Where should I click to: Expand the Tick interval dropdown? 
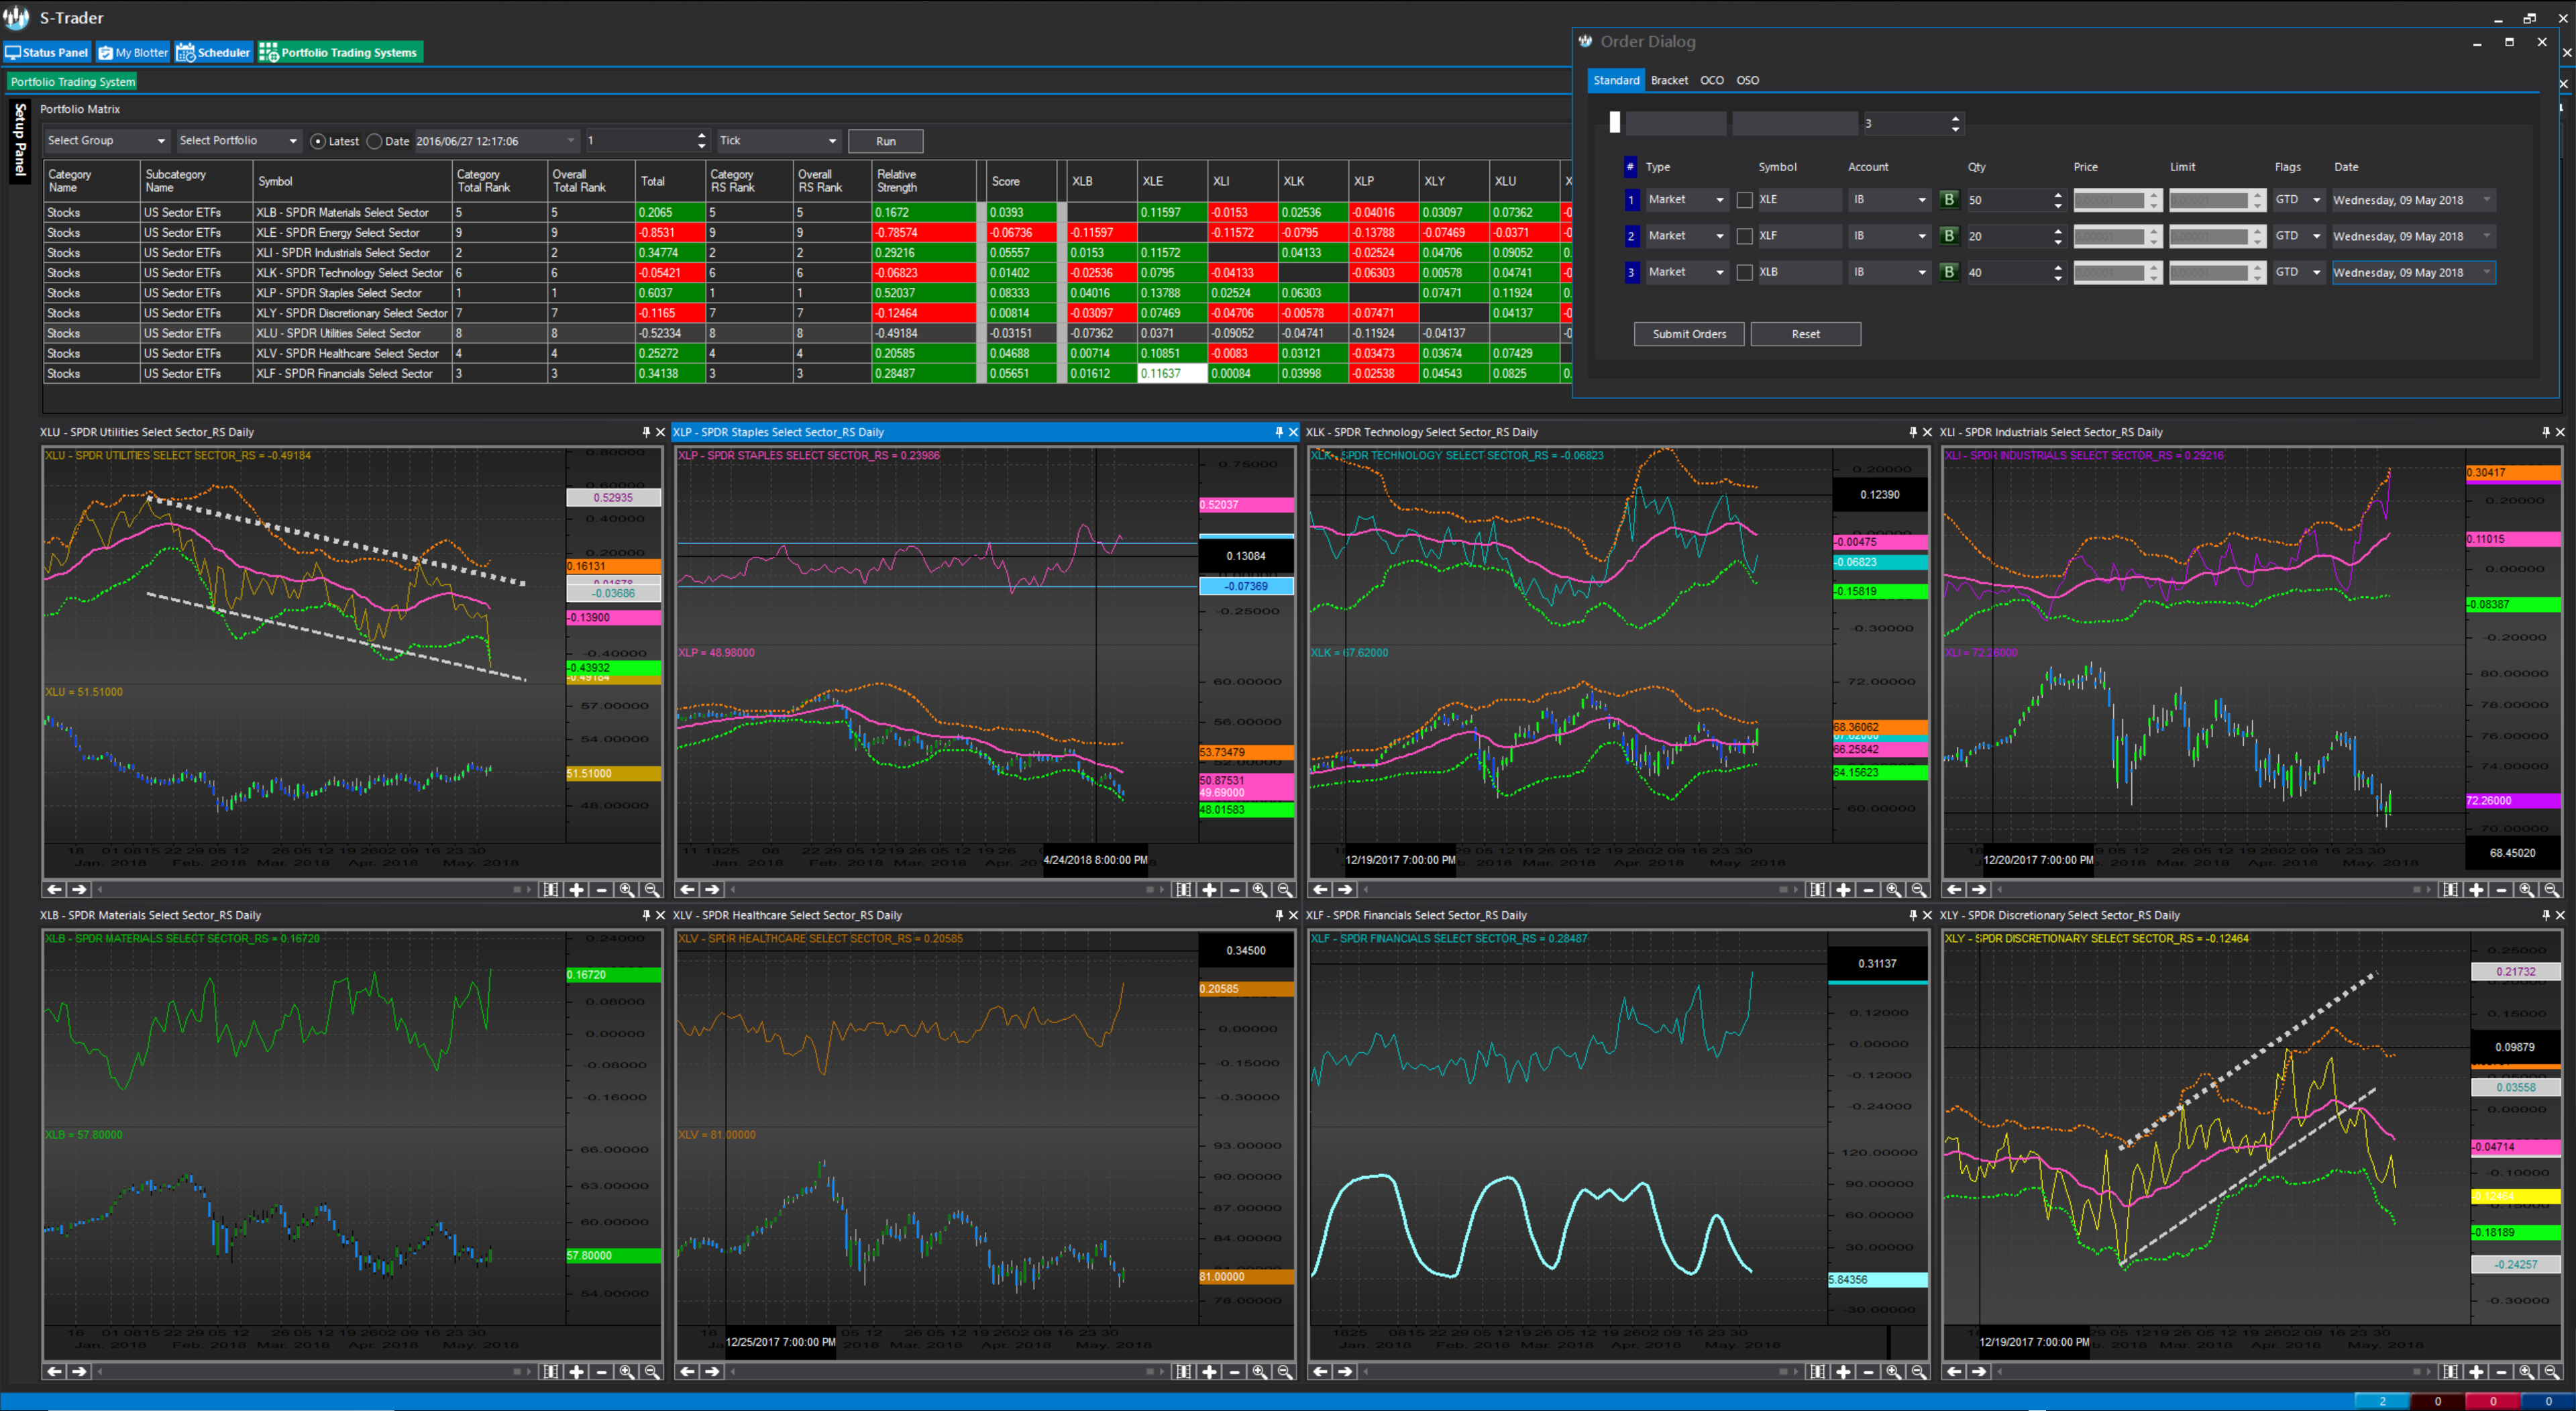pos(778,141)
